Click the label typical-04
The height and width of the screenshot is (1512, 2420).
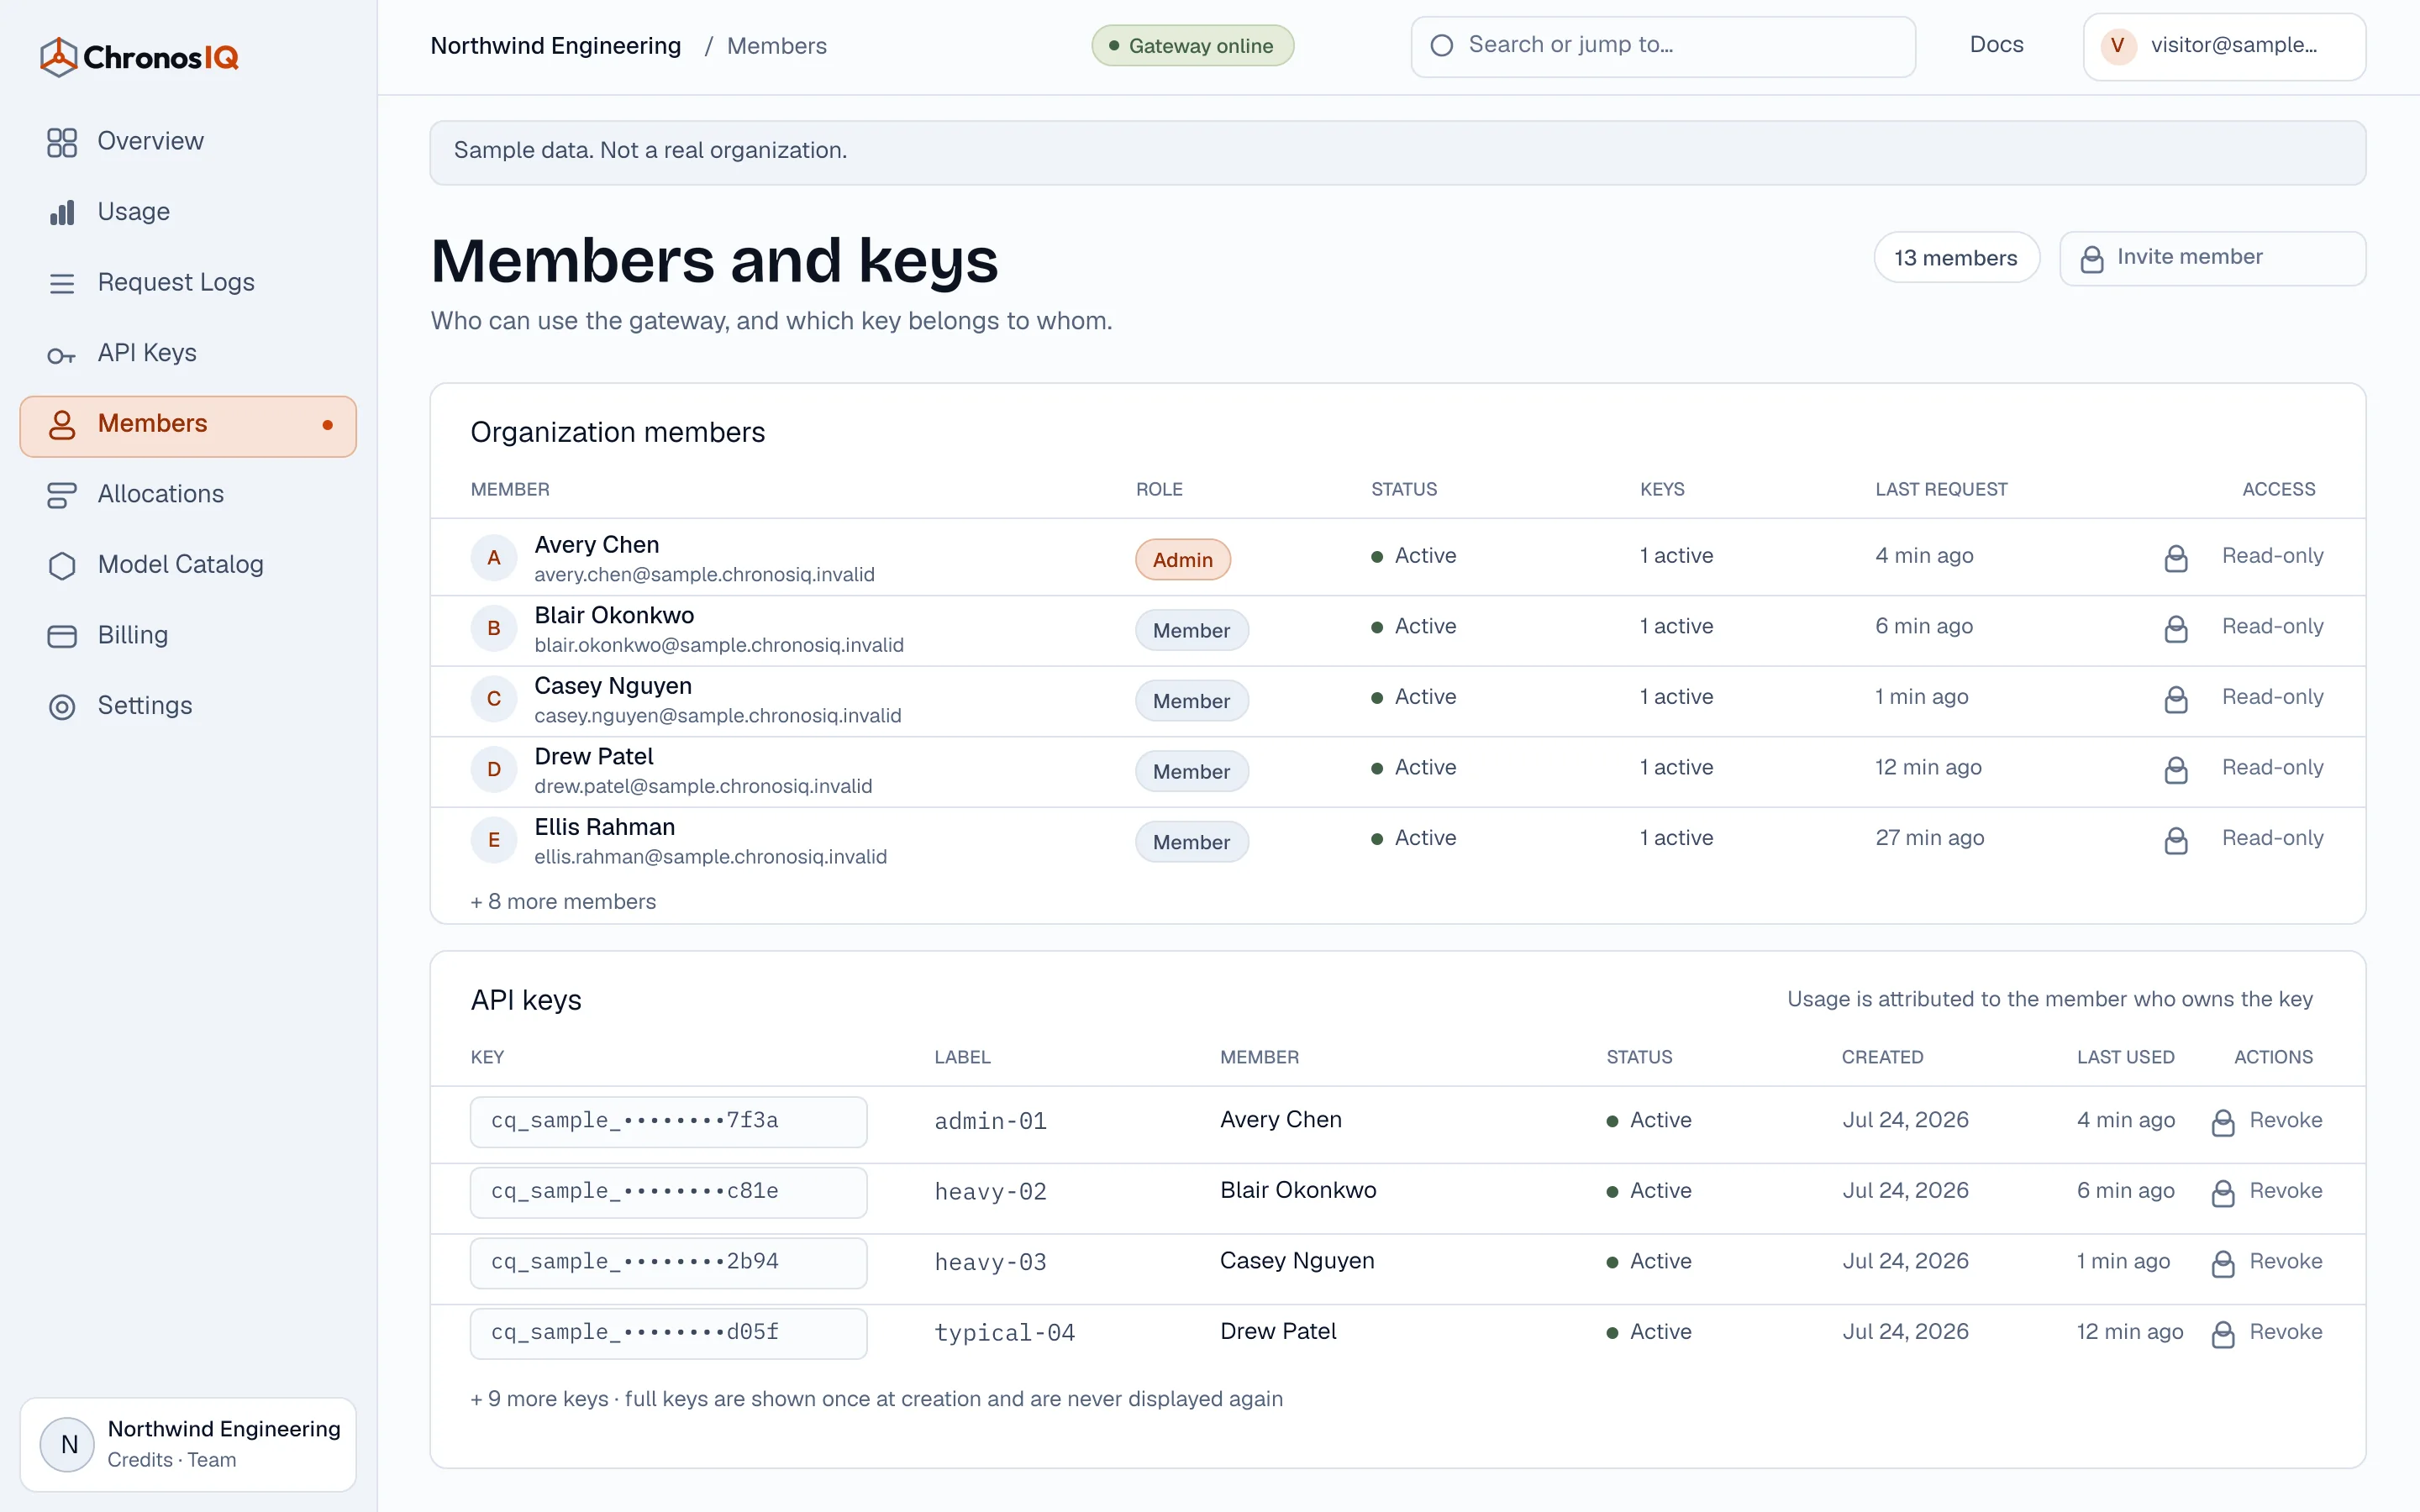[x=1004, y=1333]
